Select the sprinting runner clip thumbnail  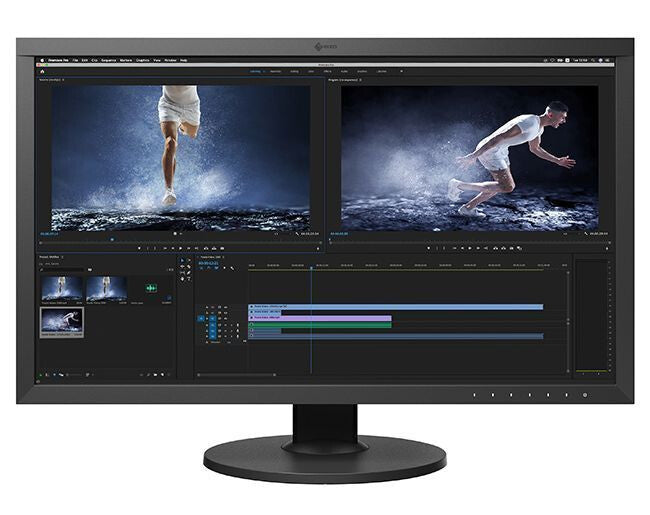coord(62,320)
